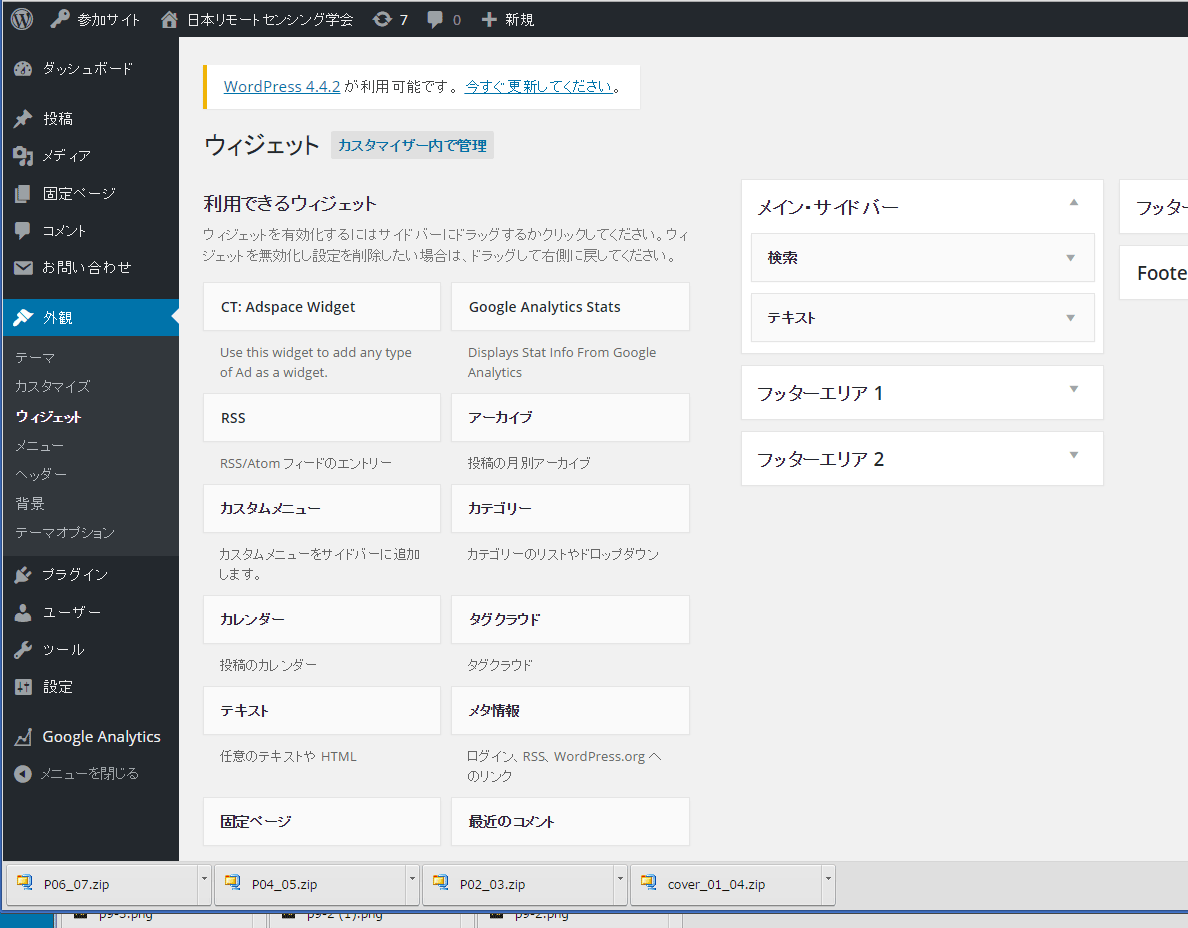Select the カレンダー widget
This screenshot has height=928, width=1188.
(322, 620)
